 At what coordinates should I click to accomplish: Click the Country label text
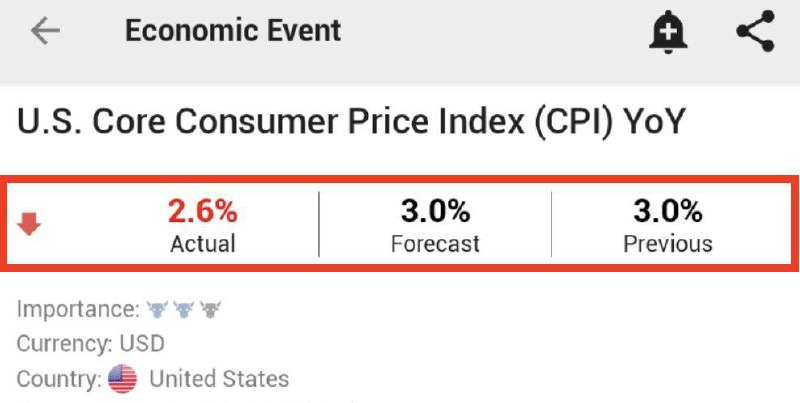(59, 380)
